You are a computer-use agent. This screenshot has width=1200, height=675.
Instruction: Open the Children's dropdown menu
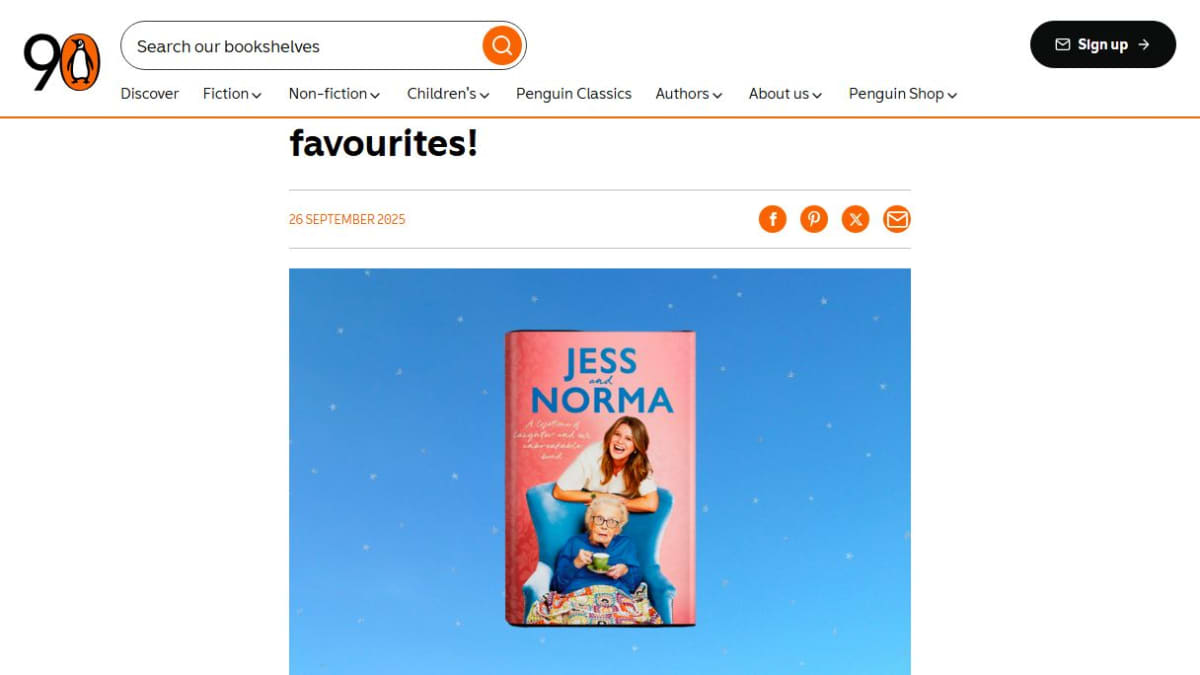tap(449, 94)
